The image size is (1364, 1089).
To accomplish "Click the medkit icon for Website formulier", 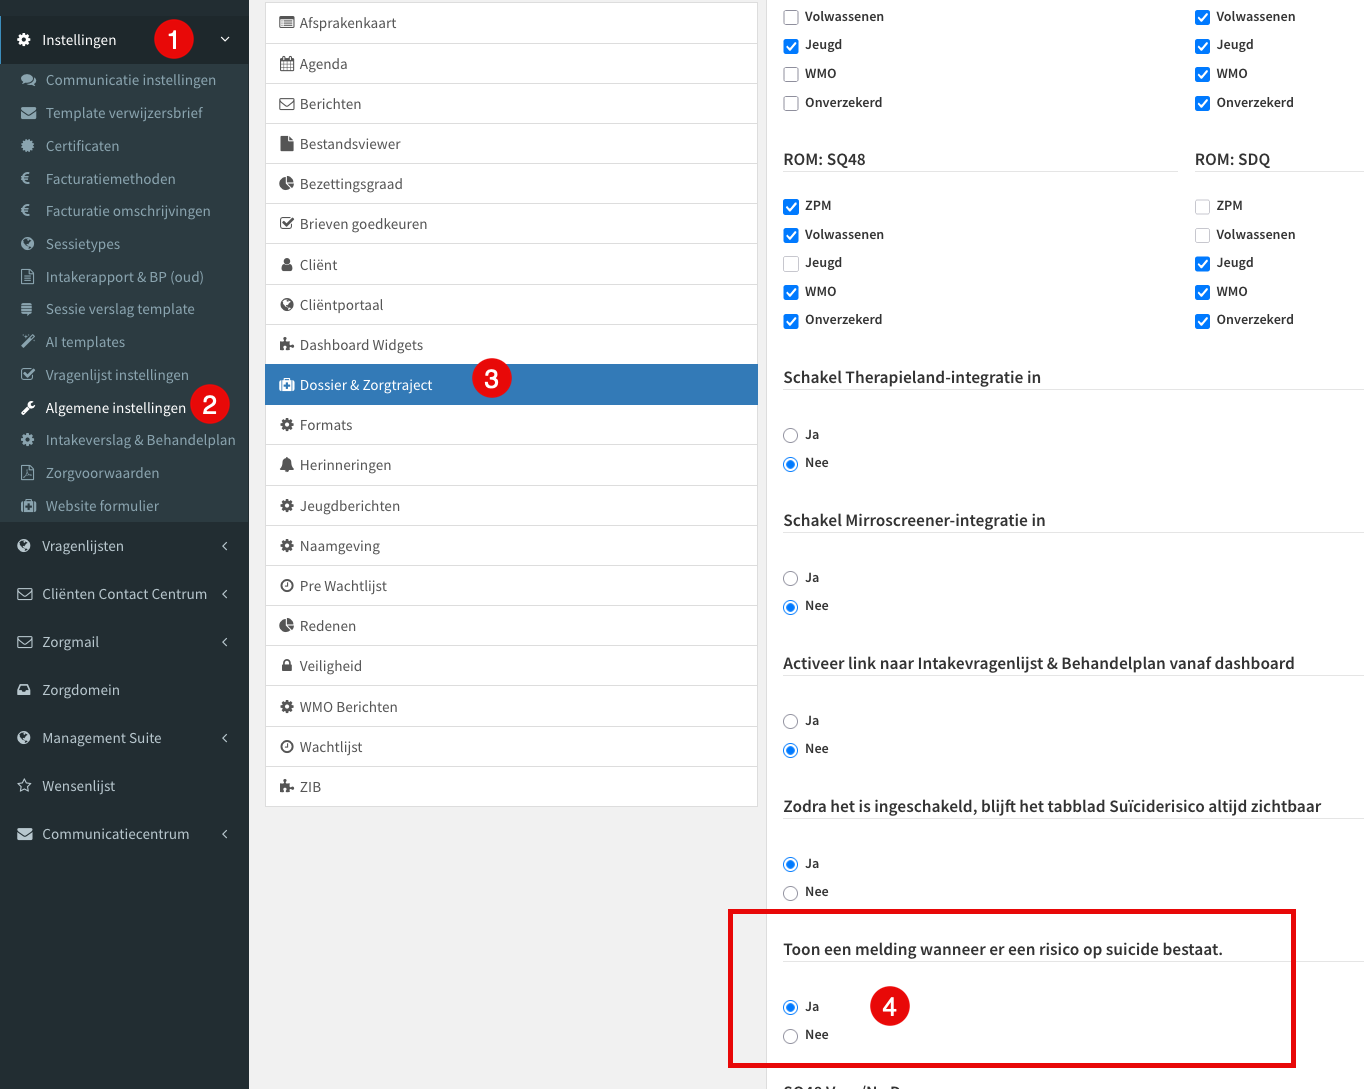I will point(28,506).
